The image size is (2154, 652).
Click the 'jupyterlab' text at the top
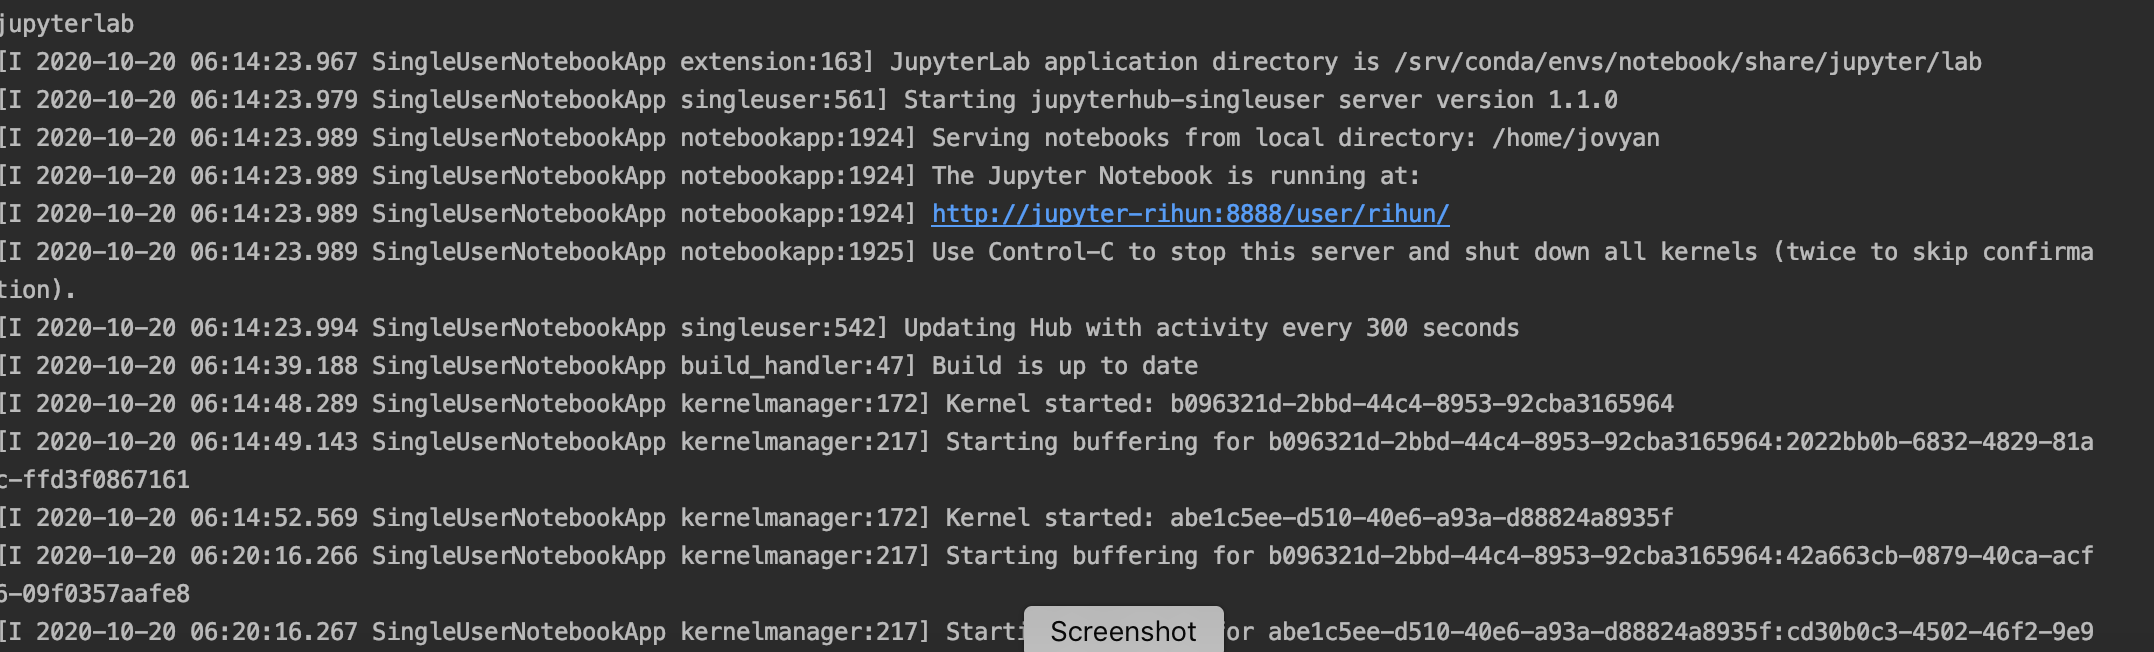point(66,24)
